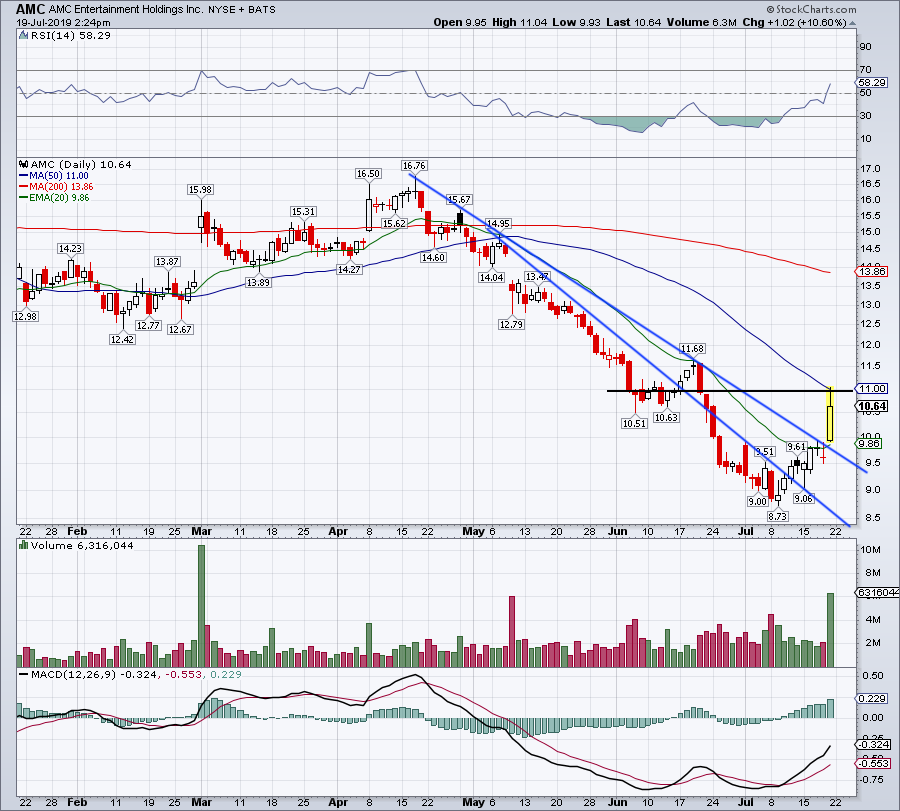
Task: Click the 'Chg +1.02 (+10.60%)' value
Action: pyautogui.click(x=794, y=22)
